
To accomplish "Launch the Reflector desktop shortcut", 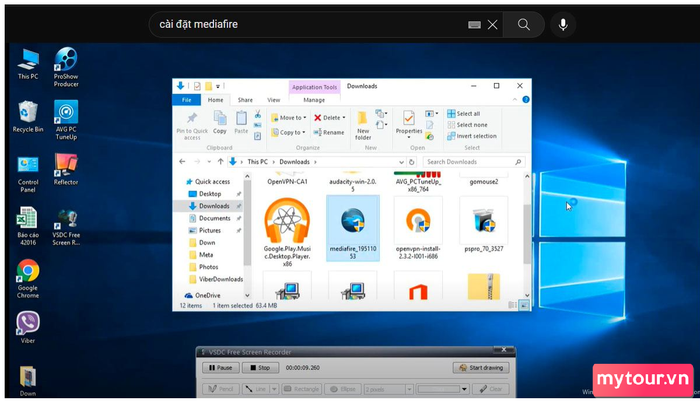I will 66,169.
